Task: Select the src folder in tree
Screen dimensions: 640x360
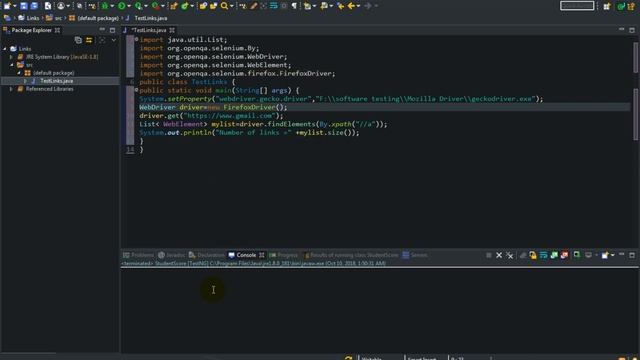Action: point(29,65)
